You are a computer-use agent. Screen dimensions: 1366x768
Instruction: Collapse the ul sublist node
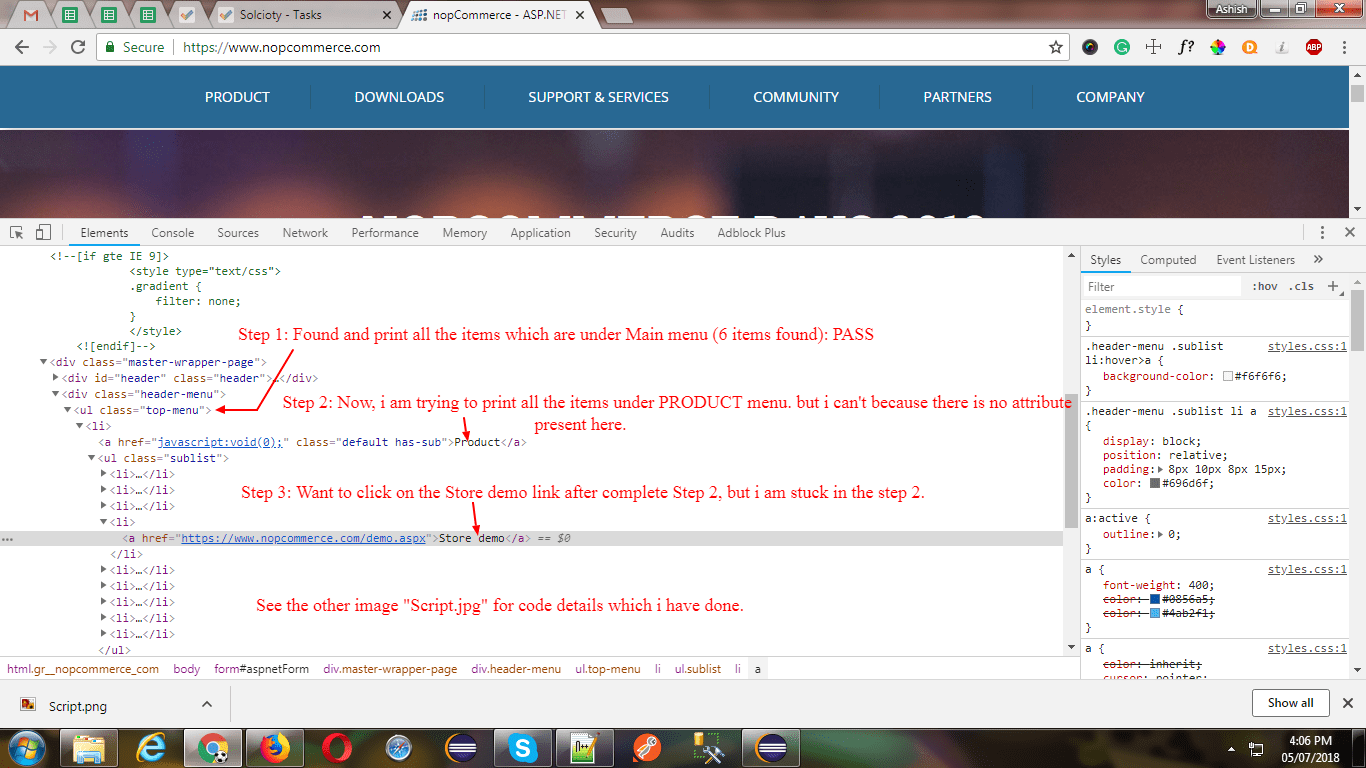coord(92,458)
